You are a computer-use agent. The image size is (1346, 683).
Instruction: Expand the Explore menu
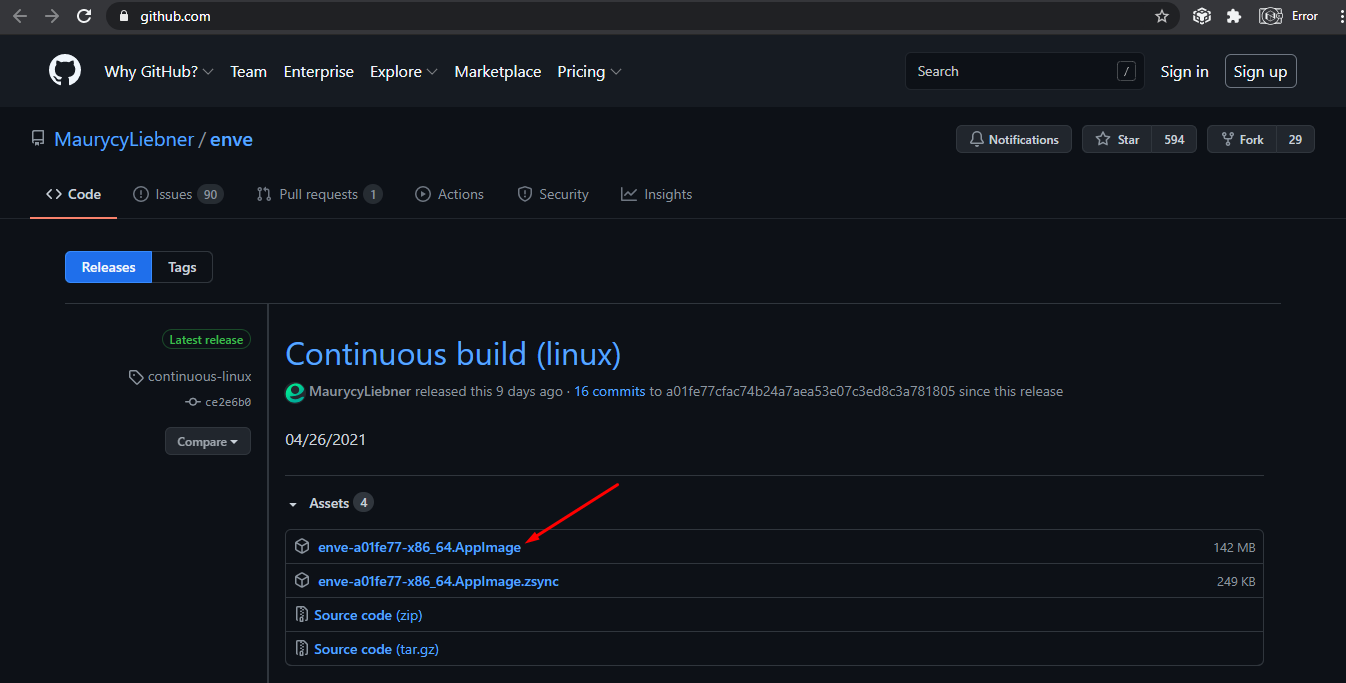(404, 72)
